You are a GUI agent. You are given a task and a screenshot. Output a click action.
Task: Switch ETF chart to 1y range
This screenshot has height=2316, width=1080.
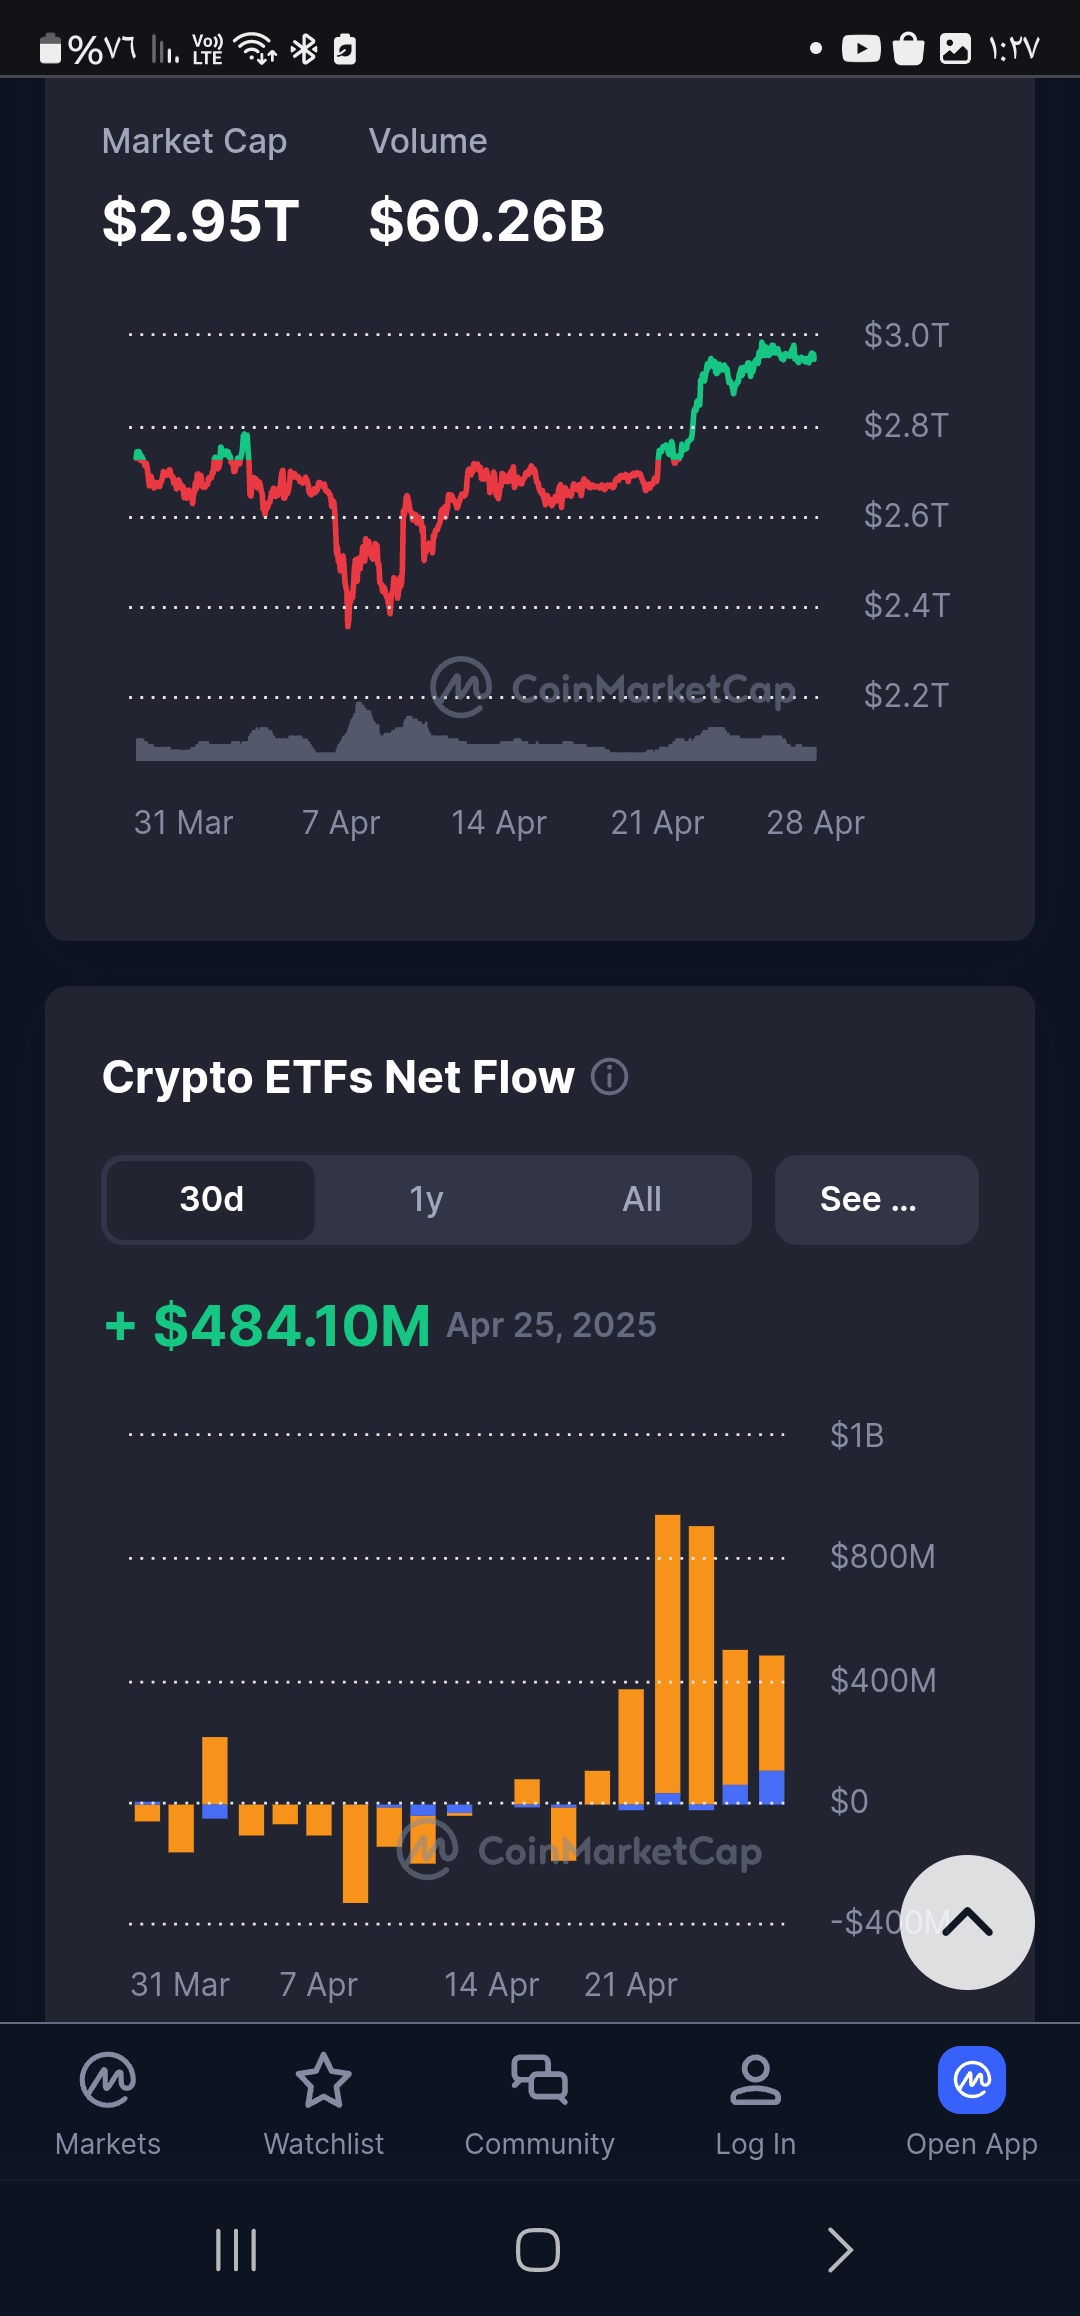[426, 1199]
